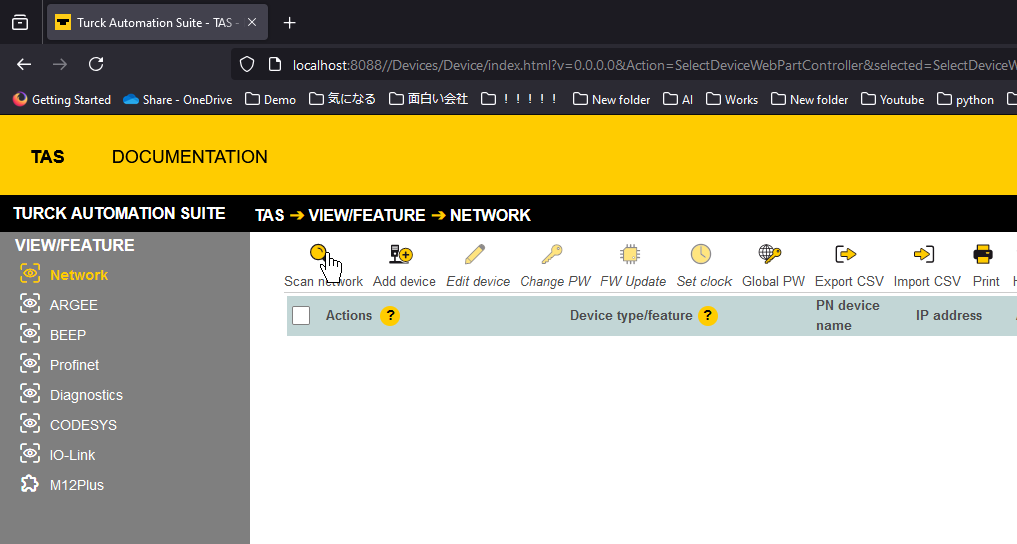
Task: Click the Import CSV icon
Action: [x=924, y=254]
